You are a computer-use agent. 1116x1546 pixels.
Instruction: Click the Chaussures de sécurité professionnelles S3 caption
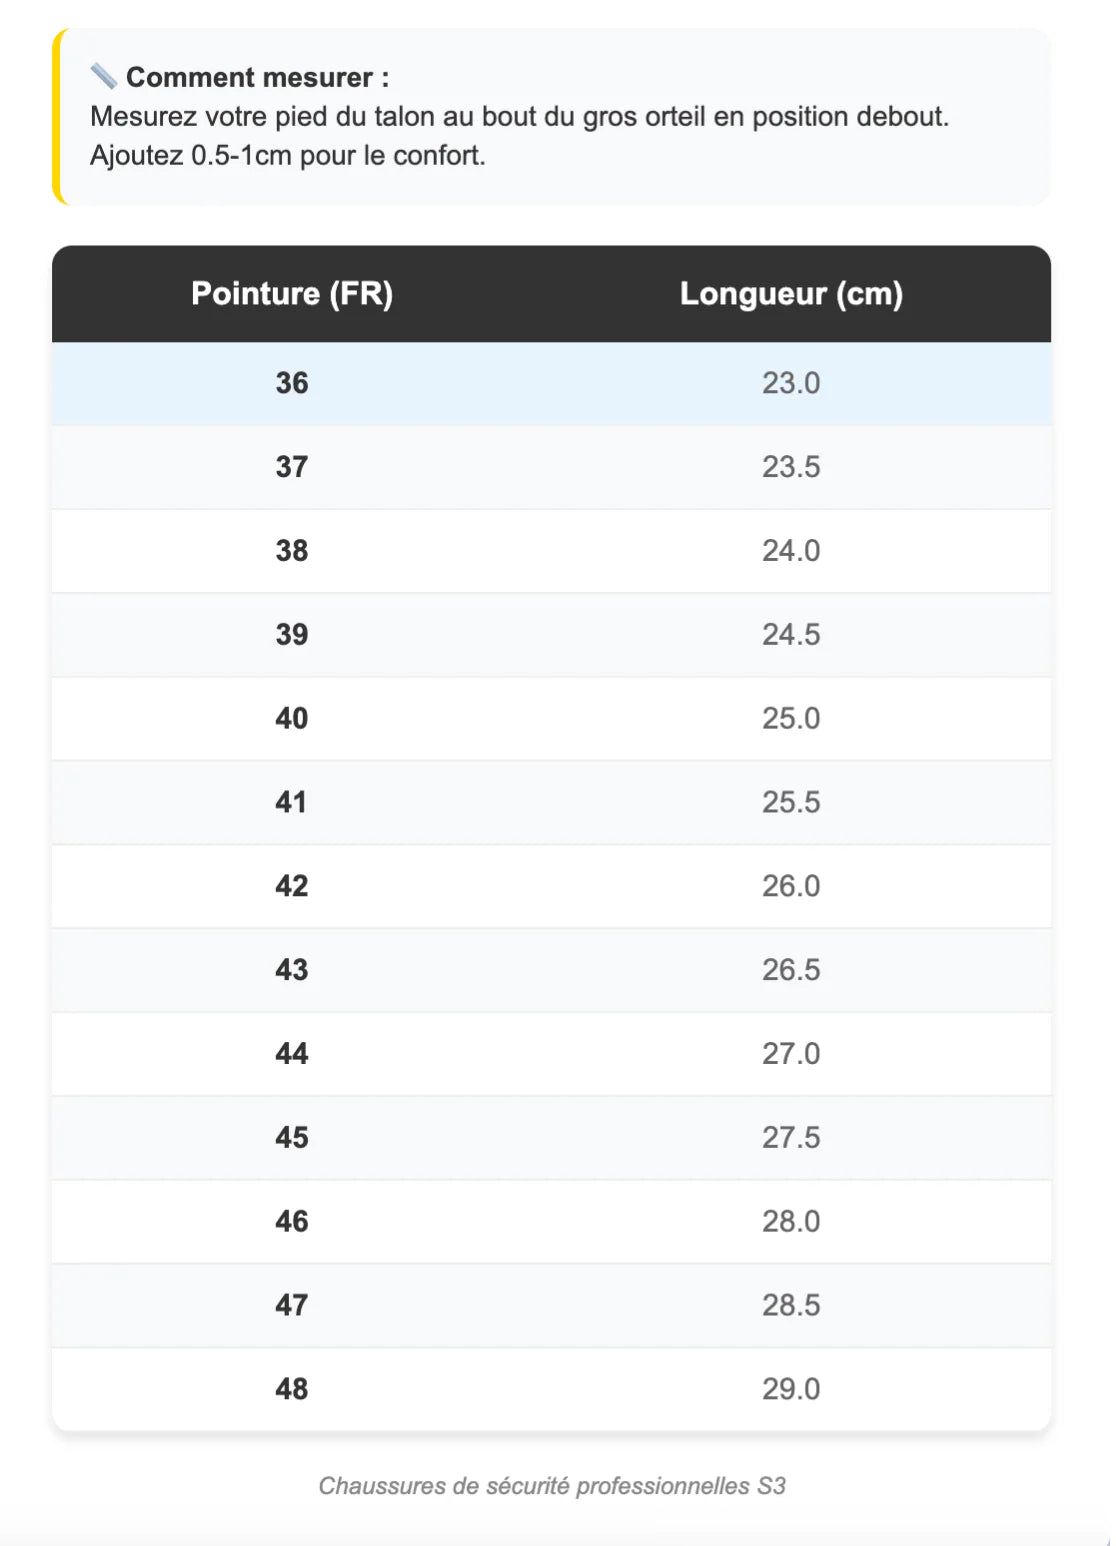[x=552, y=1486]
